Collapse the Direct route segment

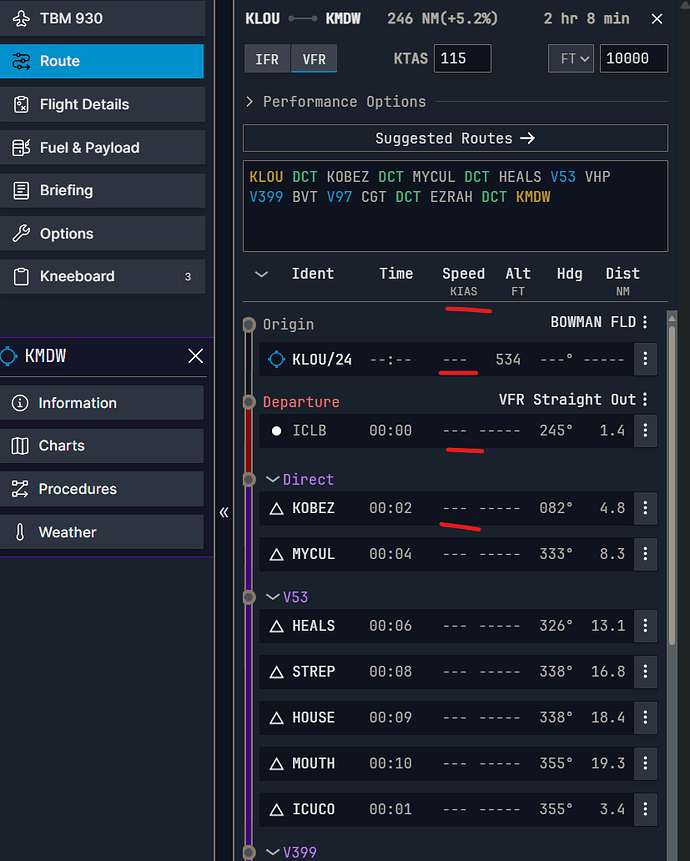(272, 480)
